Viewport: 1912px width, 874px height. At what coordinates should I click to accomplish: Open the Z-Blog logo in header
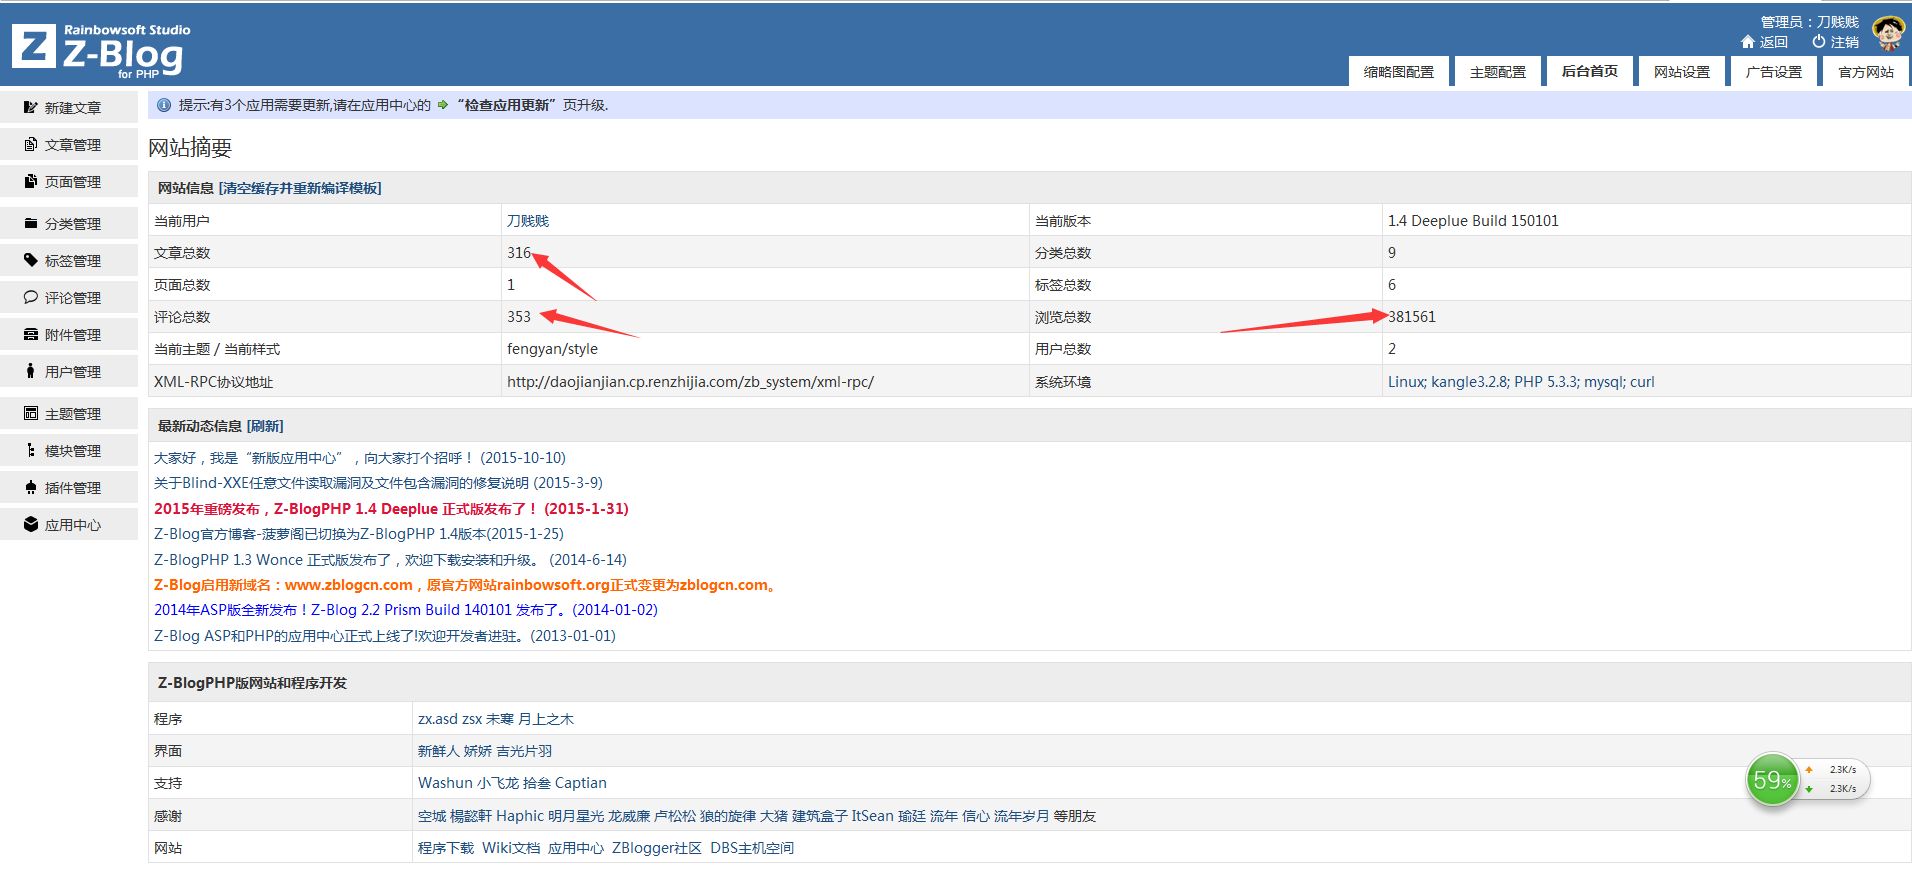(x=100, y=50)
